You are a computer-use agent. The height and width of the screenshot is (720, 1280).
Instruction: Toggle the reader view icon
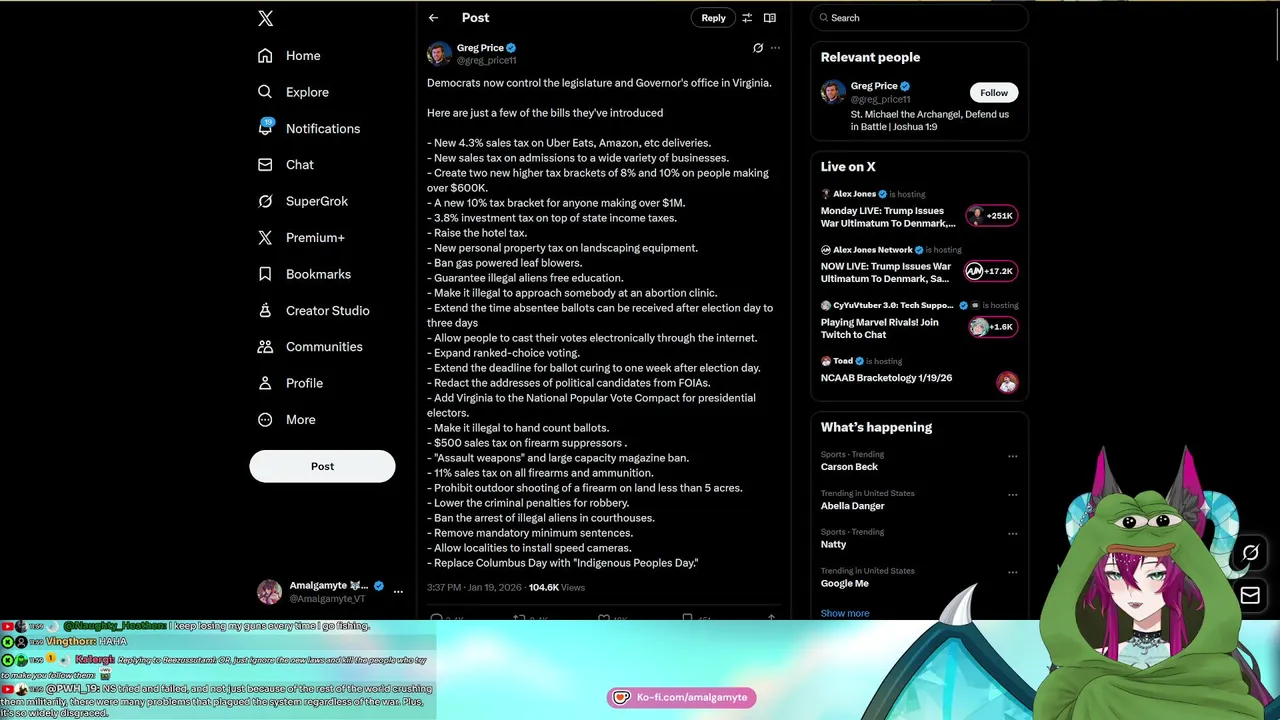point(770,18)
